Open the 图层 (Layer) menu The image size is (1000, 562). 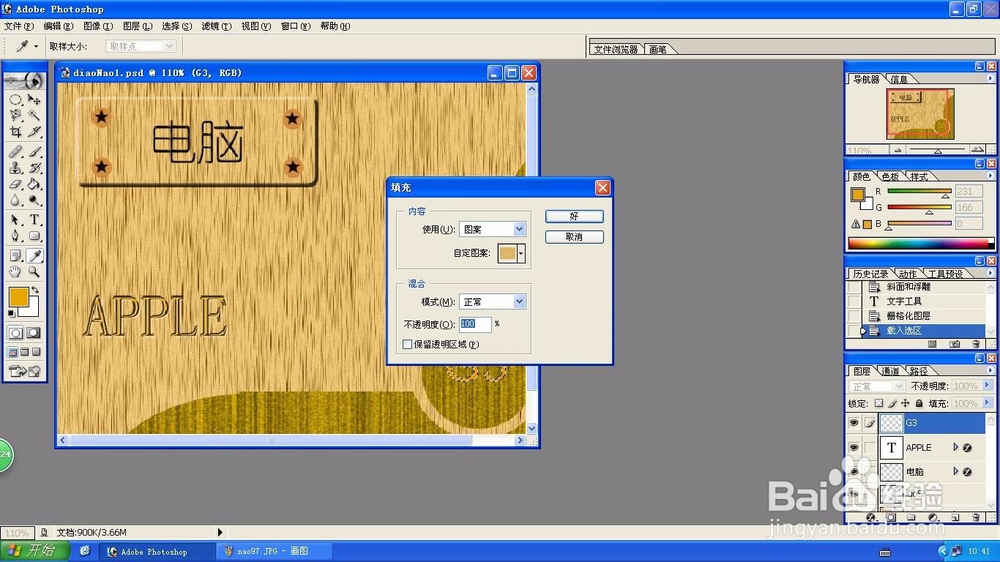(x=137, y=26)
